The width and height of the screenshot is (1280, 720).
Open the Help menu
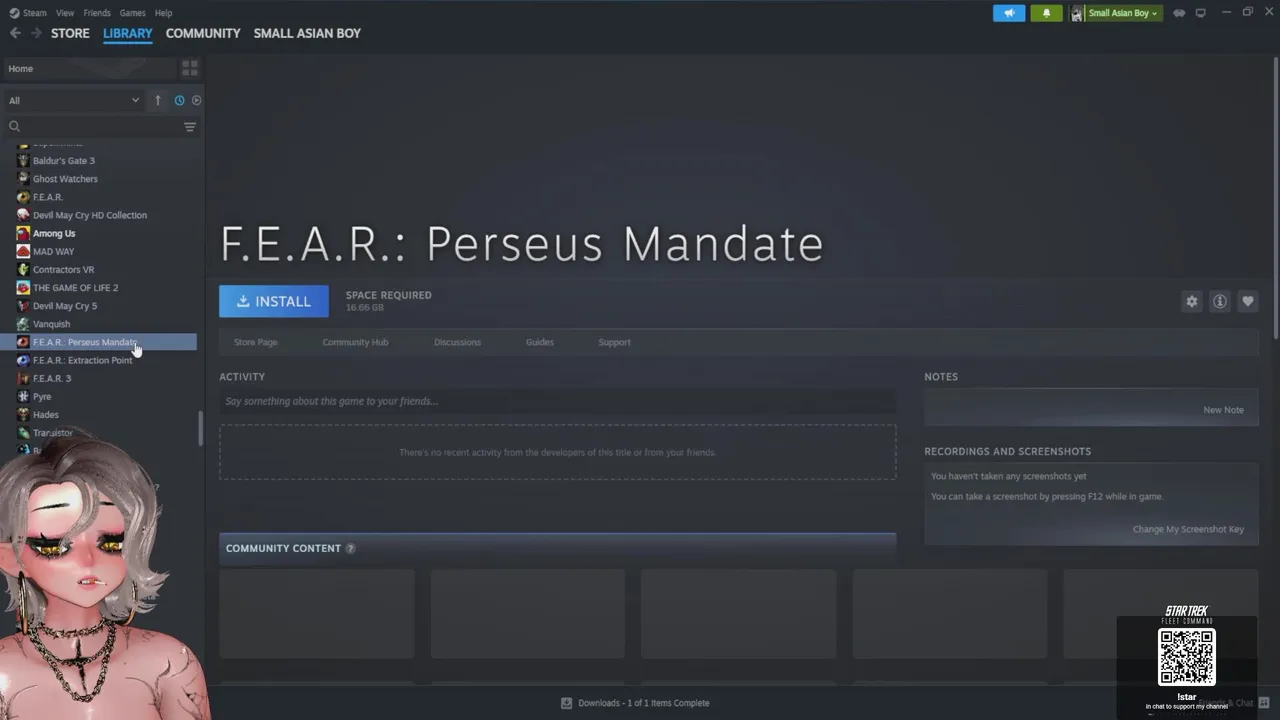[x=163, y=13]
